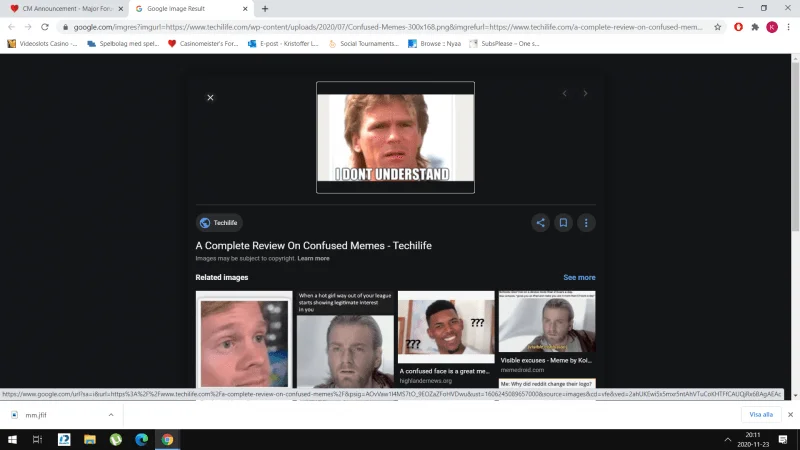
Task: Close the Google image preview panel
Action: click(210, 97)
